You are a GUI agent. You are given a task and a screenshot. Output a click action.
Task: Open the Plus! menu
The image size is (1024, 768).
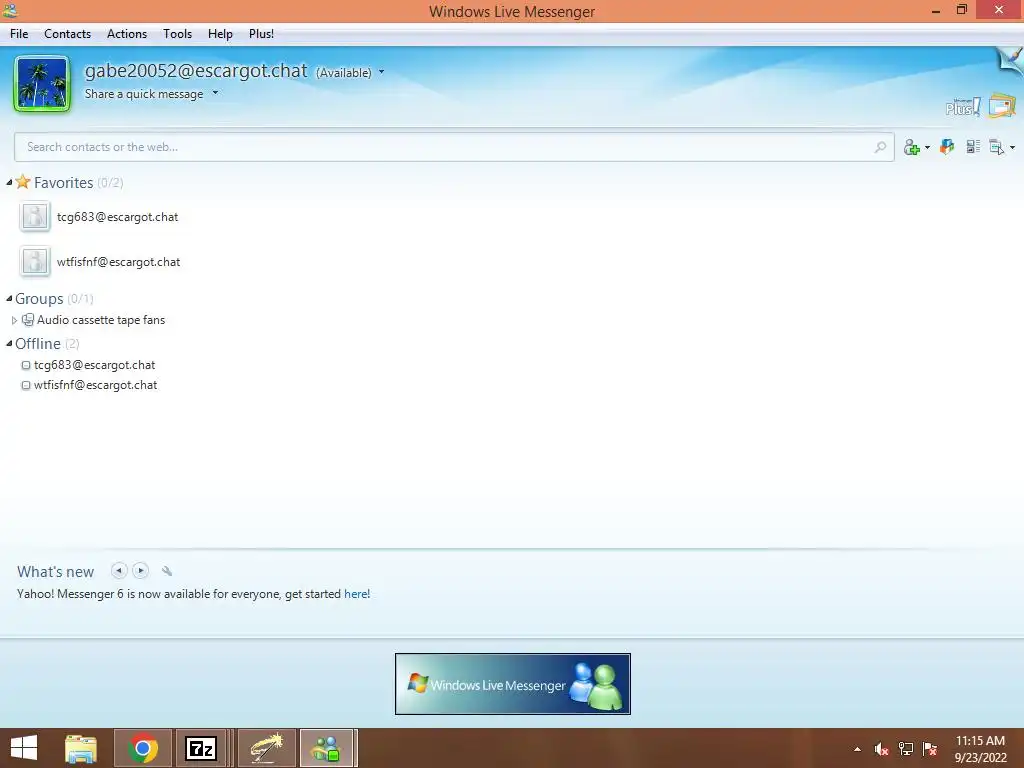tap(261, 34)
